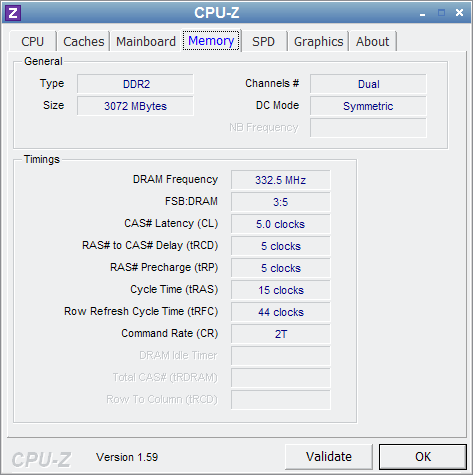
Task: Click the Command Rate (CR) label
Action: (170, 333)
